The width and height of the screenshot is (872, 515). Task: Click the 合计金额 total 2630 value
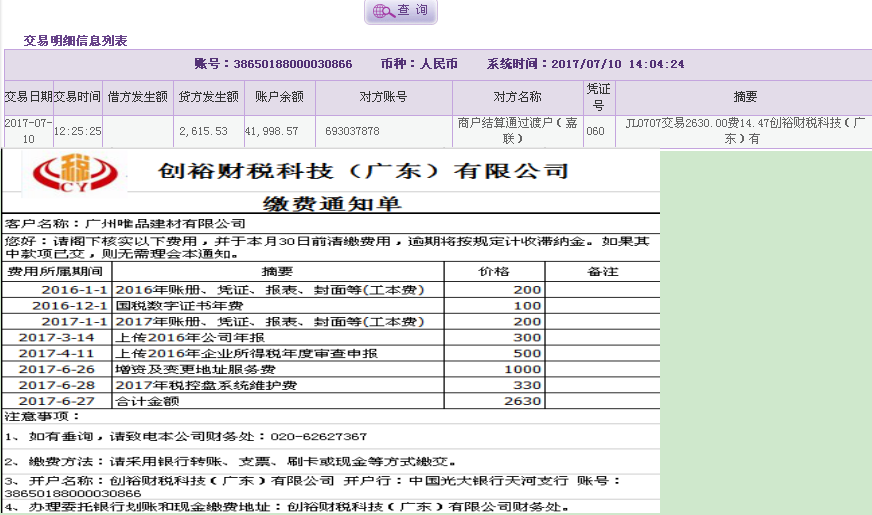pos(527,401)
